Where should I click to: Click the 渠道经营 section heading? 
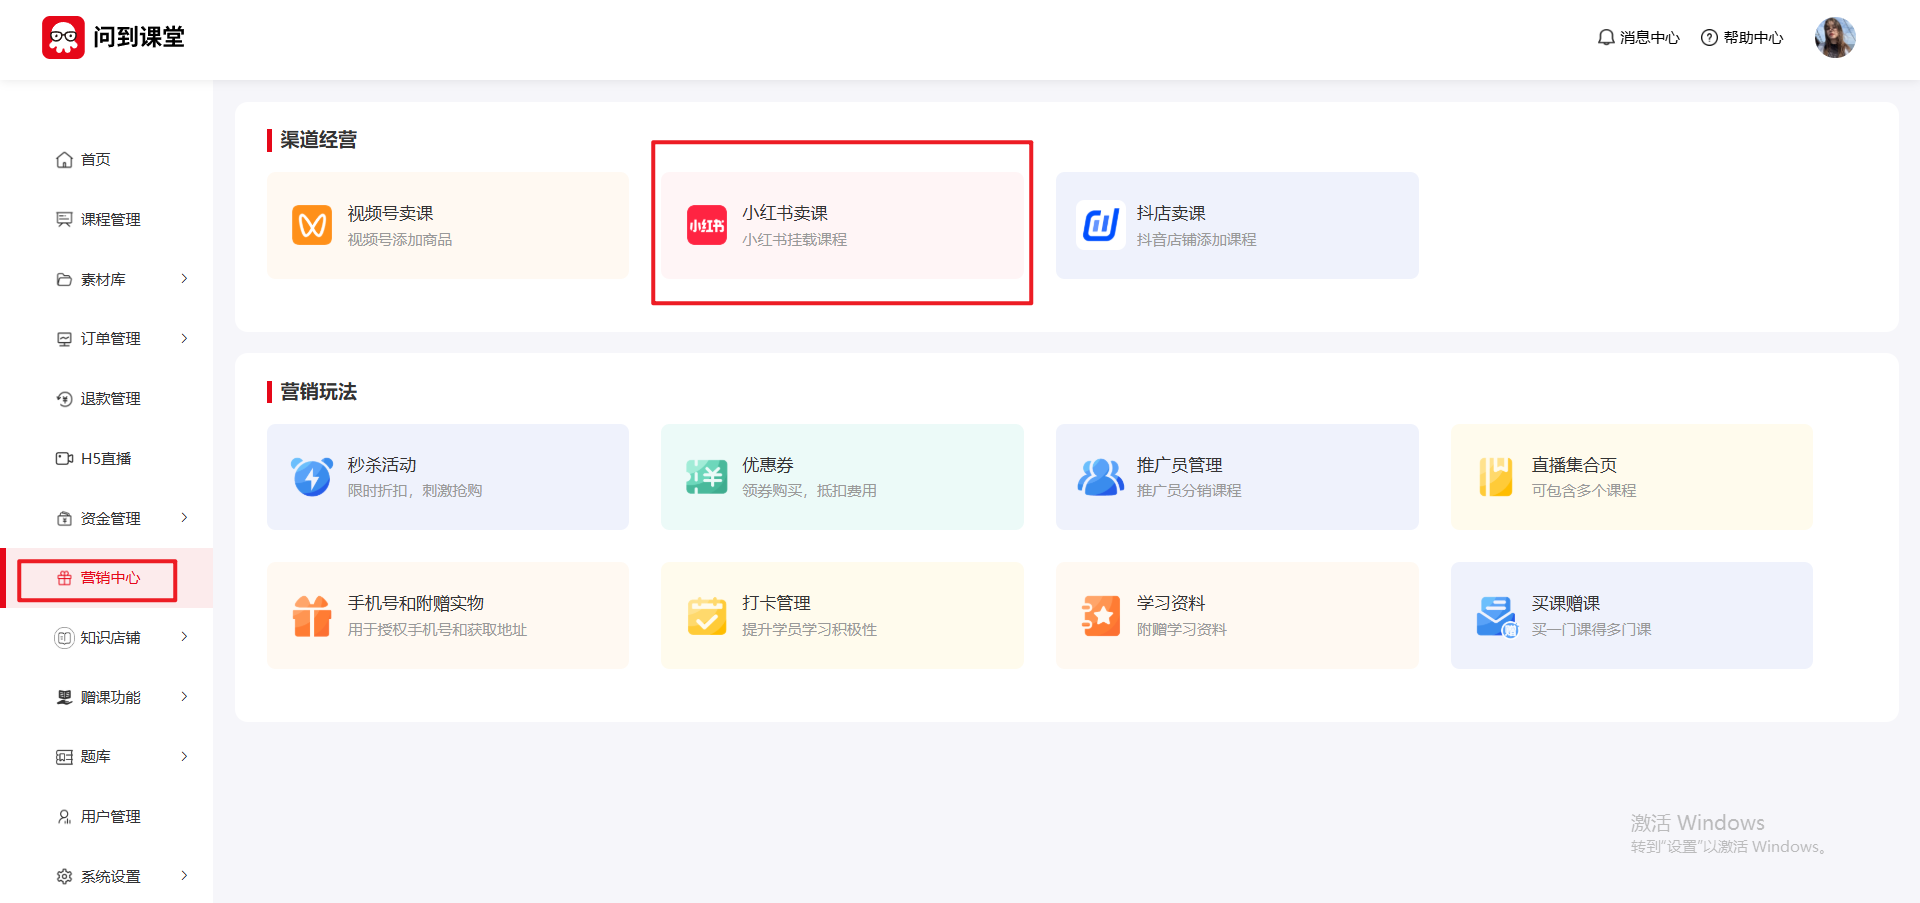[318, 140]
